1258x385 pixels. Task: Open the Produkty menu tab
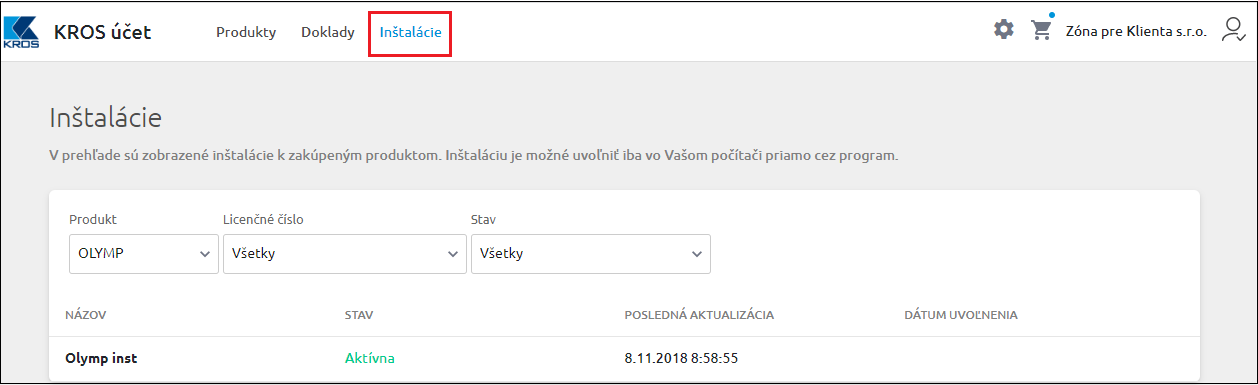point(246,32)
